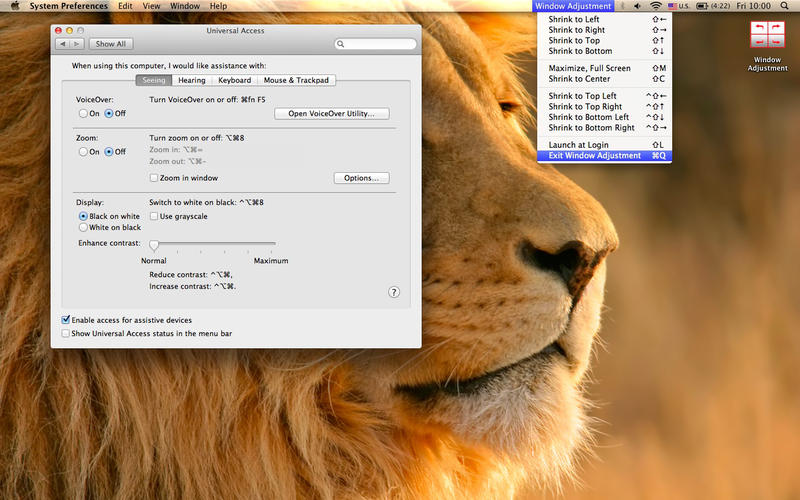Image resolution: width=800 pixels, height=500 pixels.
Task: Click the U.S. flag input source icon
Action: pyautogui.click(x=672, y=6)
